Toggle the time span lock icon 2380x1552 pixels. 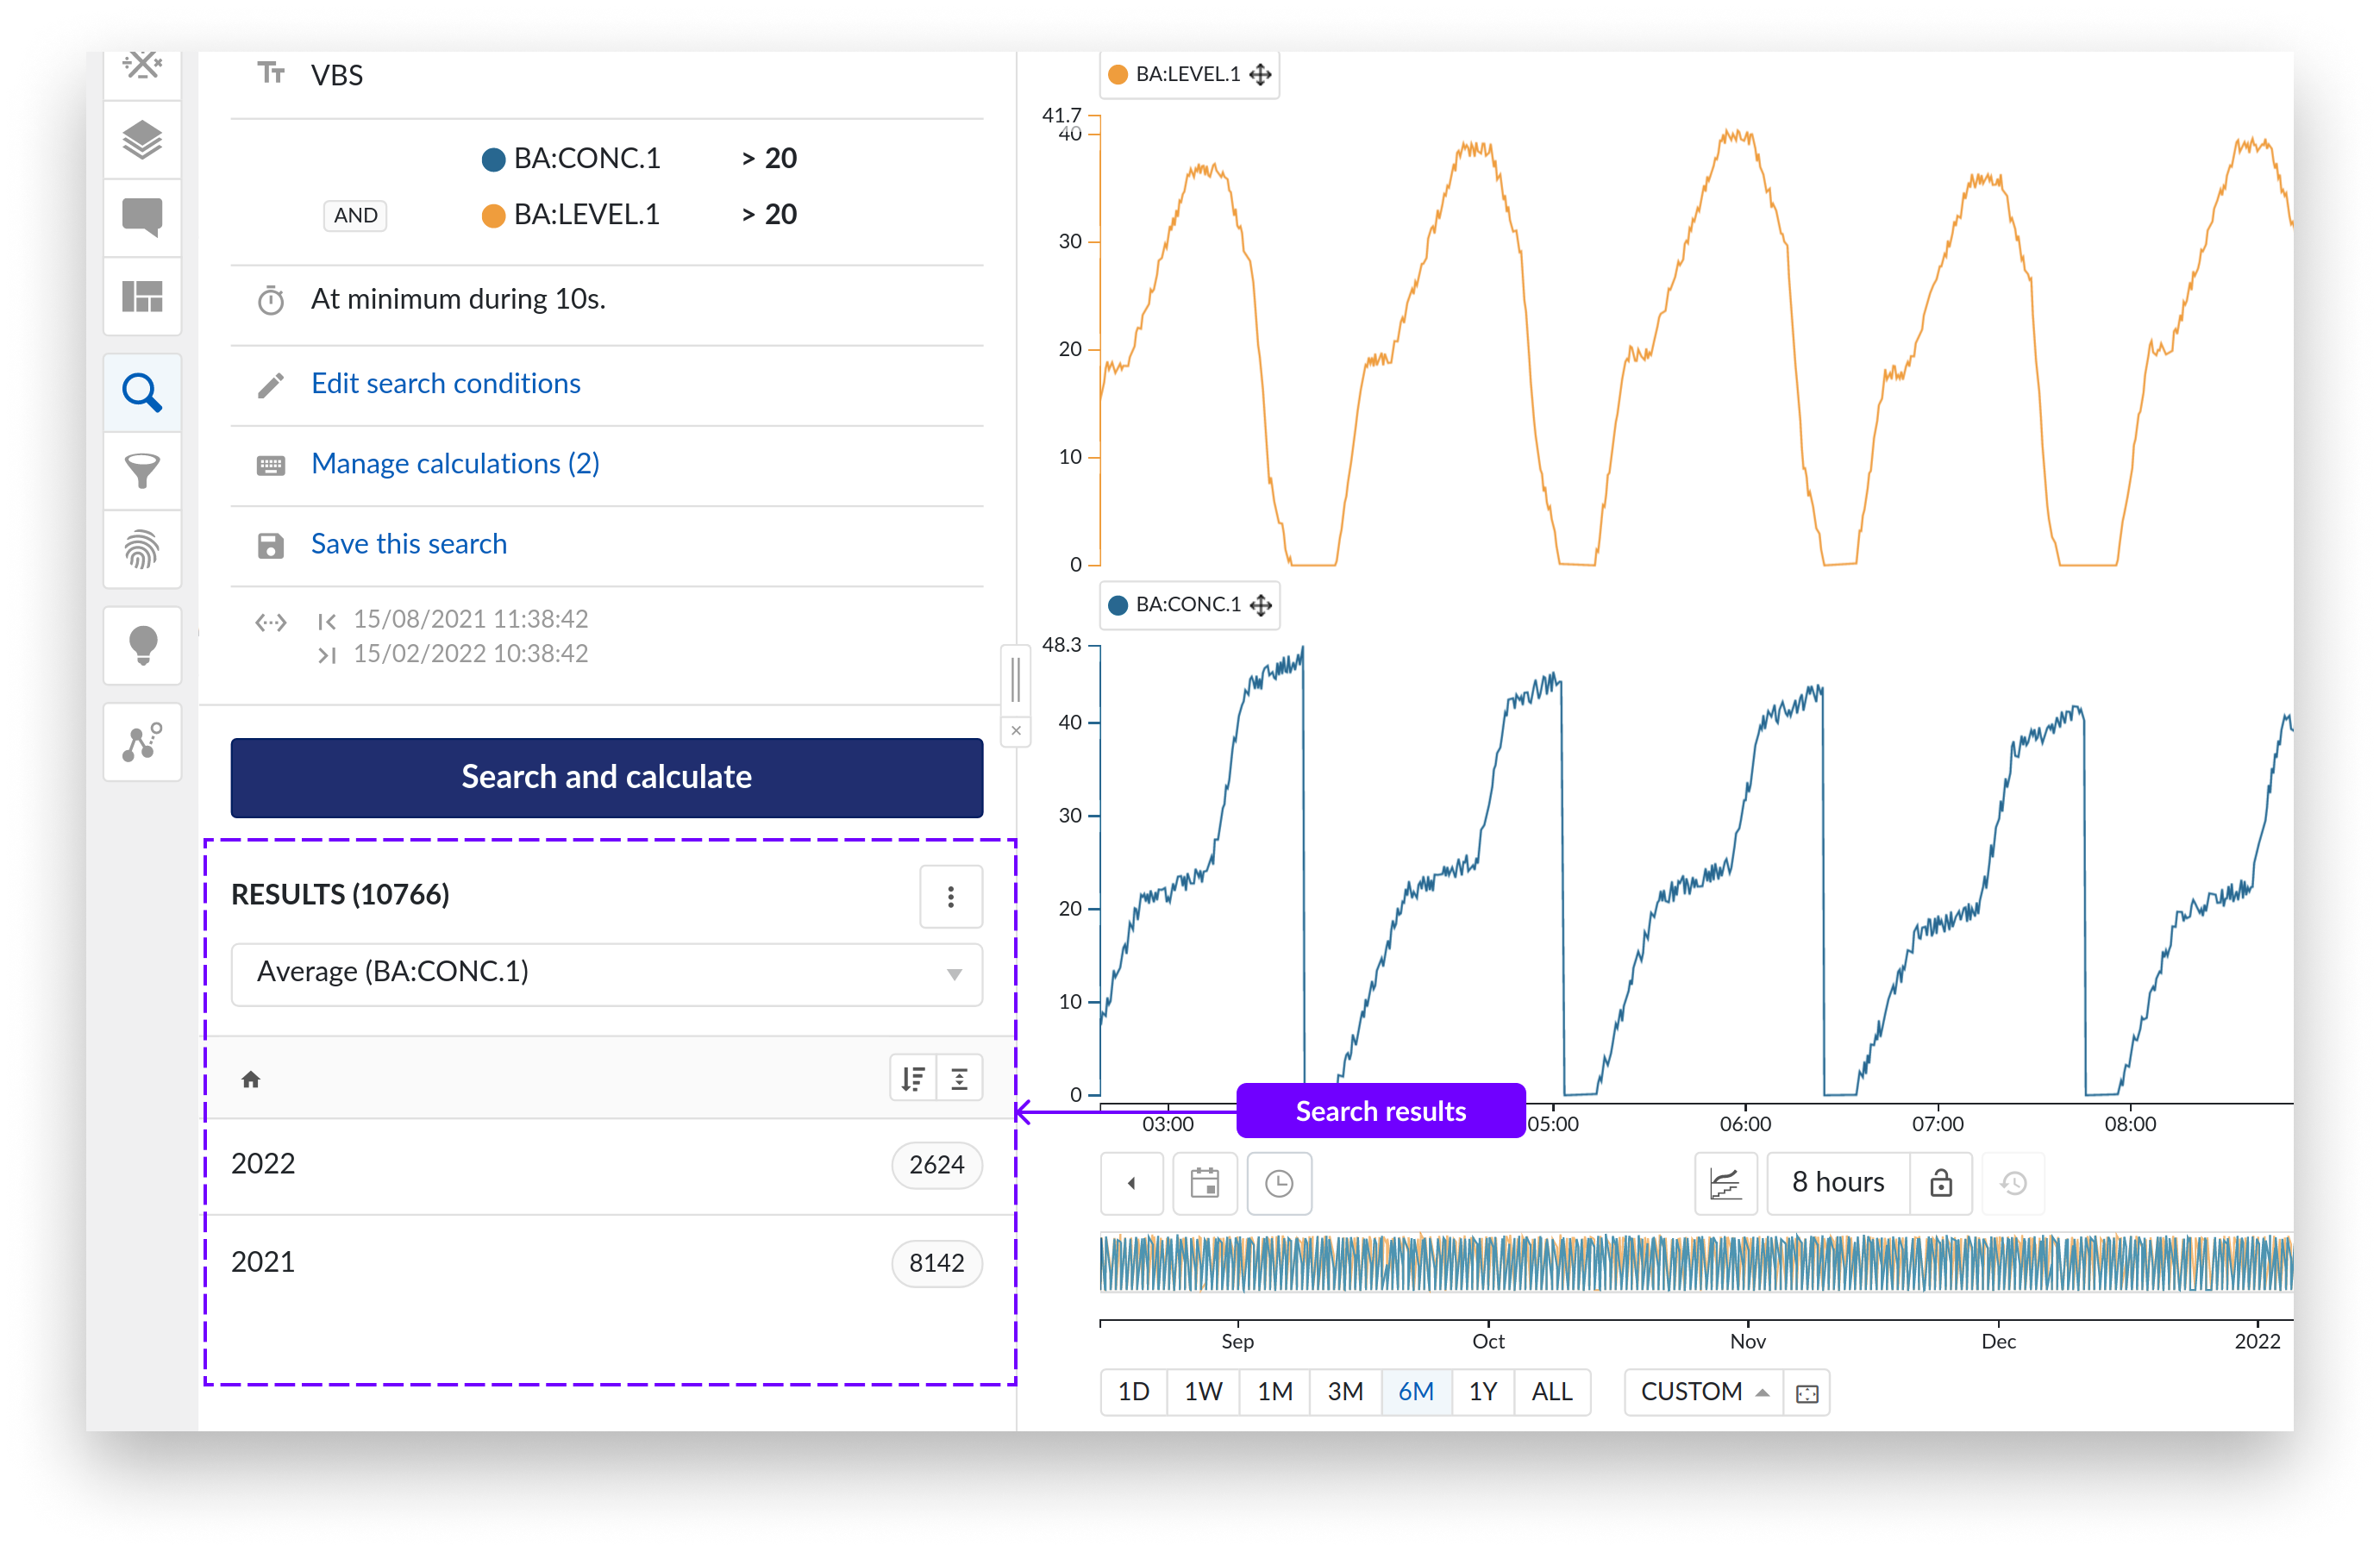1940,1183
